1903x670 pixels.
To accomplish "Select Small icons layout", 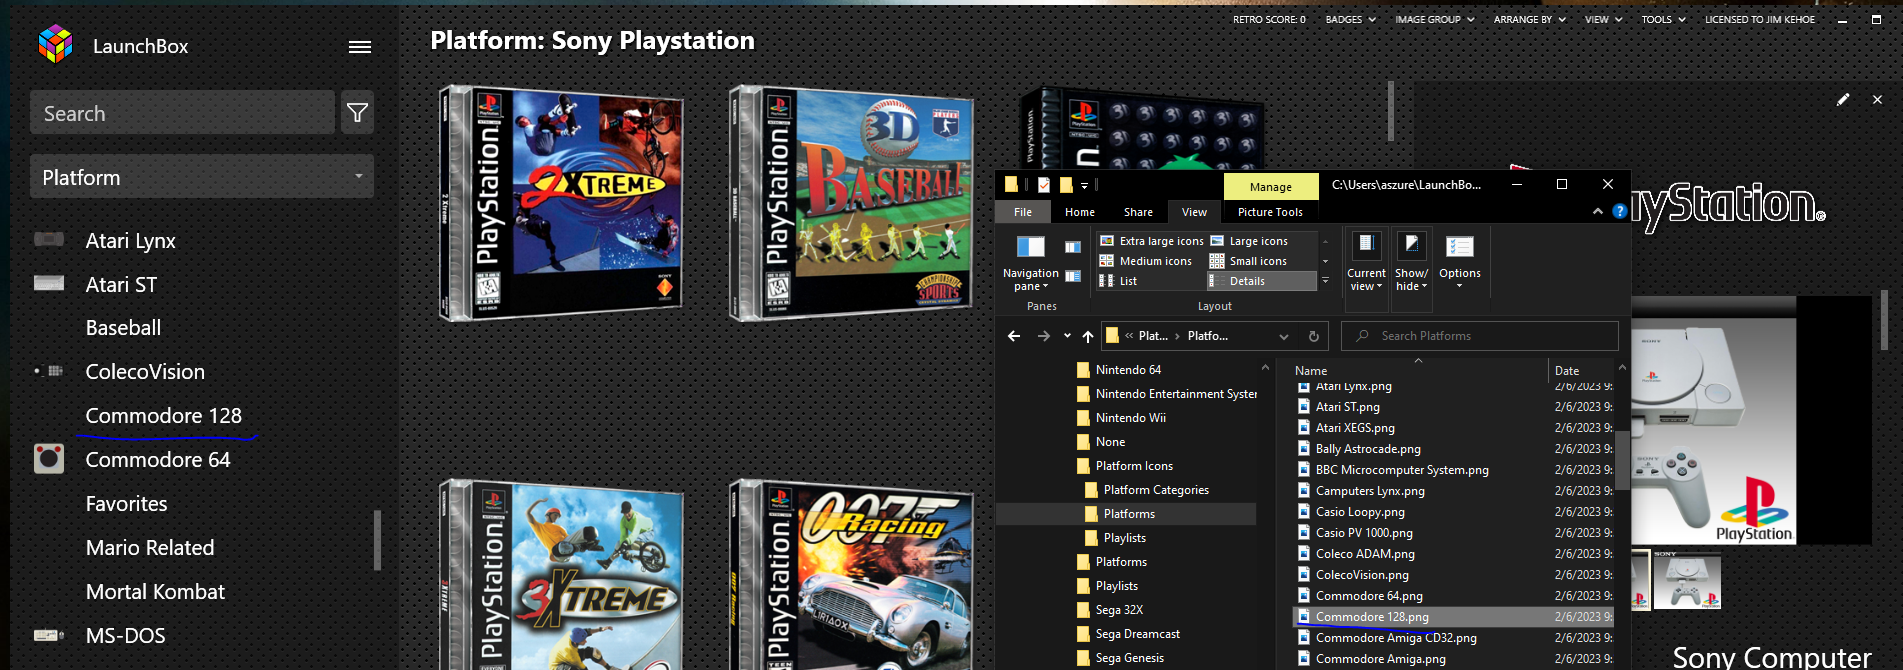I will coord(1248,261).
